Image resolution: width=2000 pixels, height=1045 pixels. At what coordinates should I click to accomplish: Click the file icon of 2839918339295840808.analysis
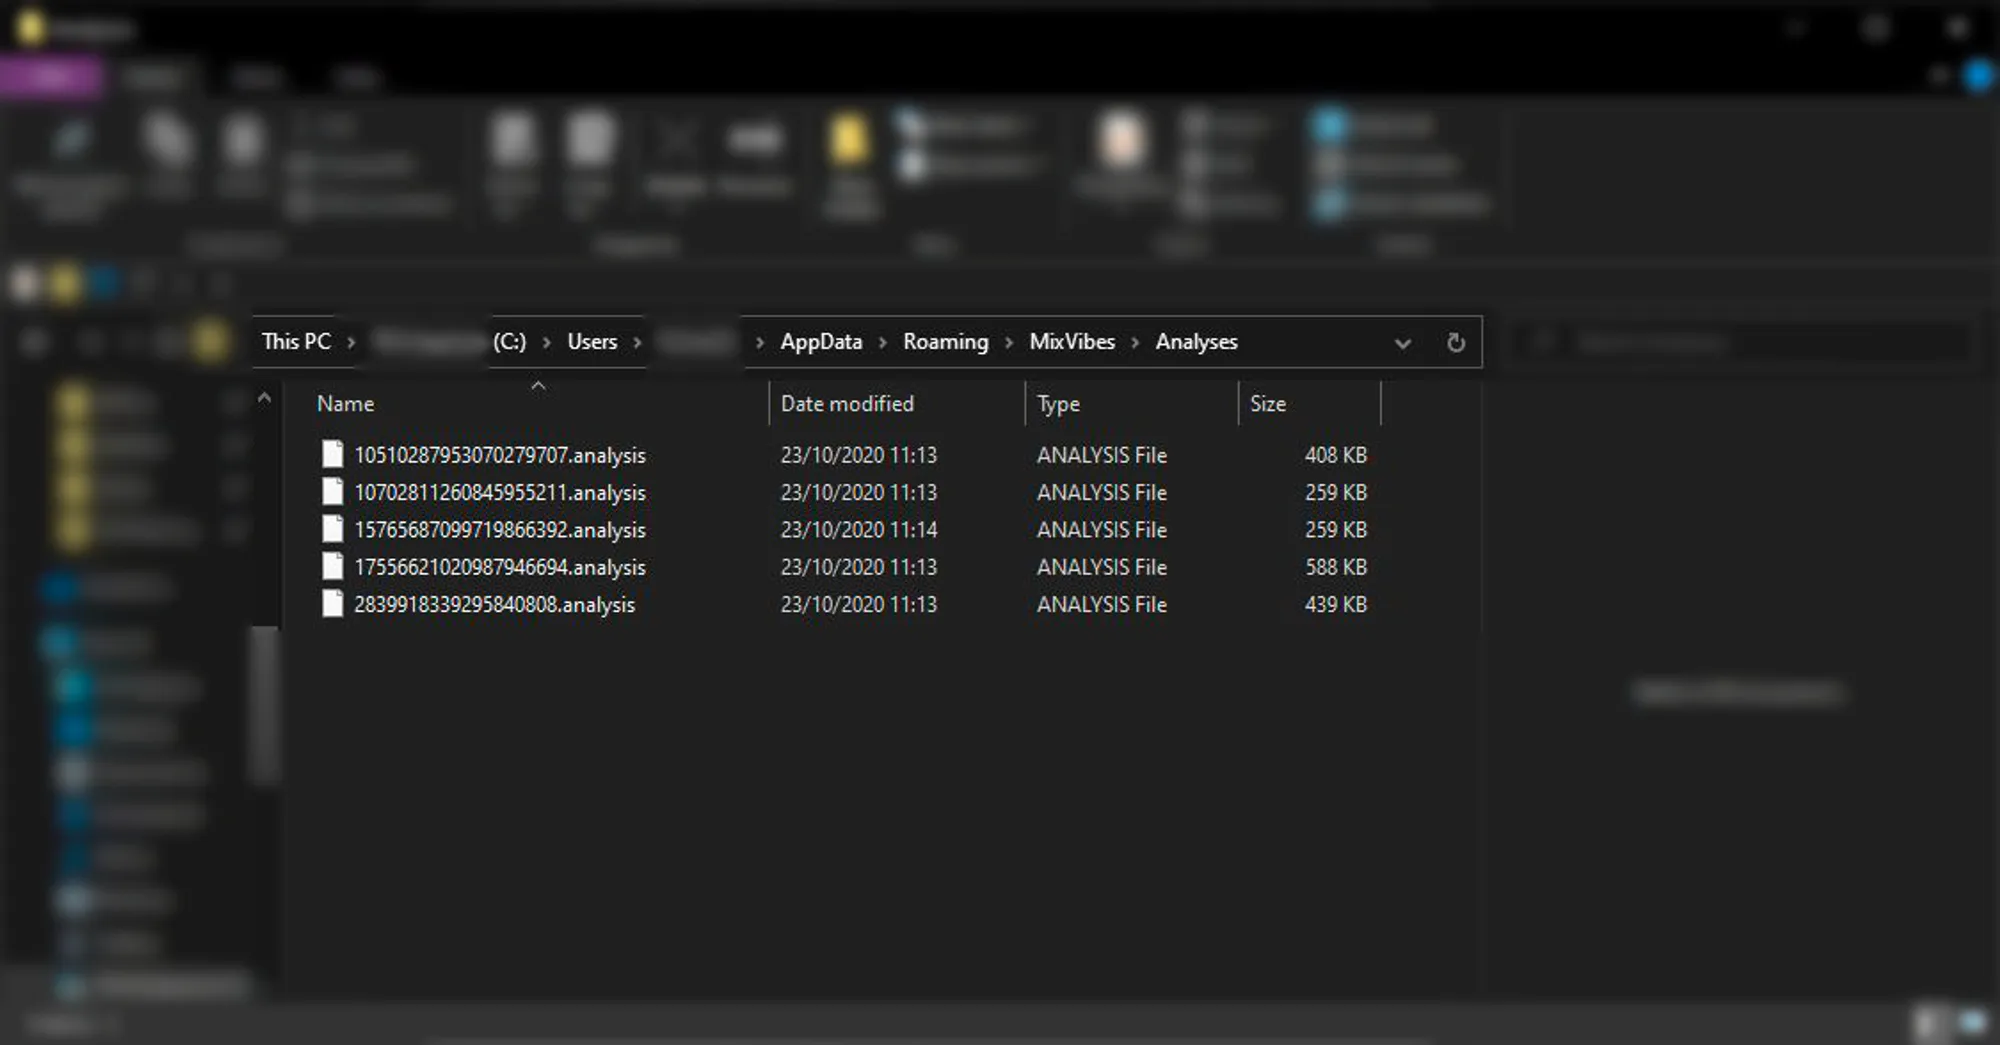coord(332,604)
